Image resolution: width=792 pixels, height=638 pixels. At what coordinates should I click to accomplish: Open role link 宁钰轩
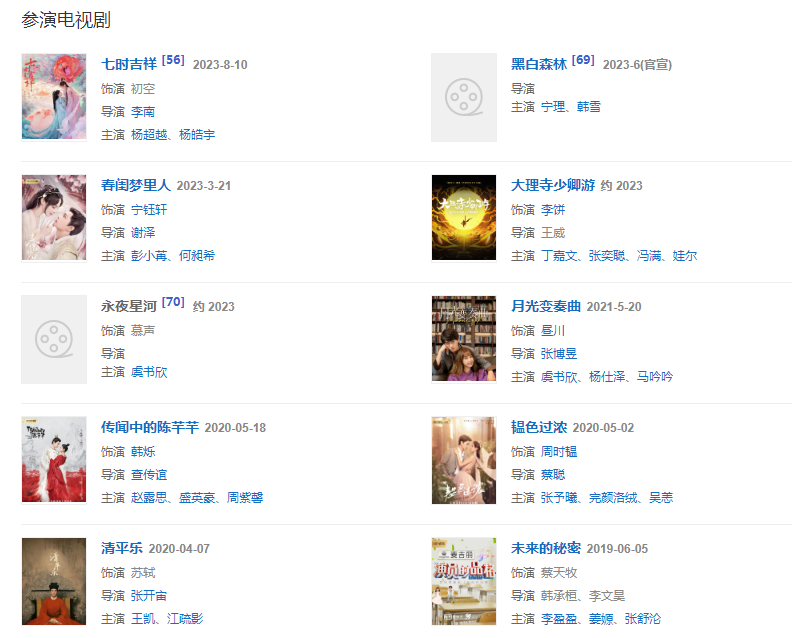point(149,210)
